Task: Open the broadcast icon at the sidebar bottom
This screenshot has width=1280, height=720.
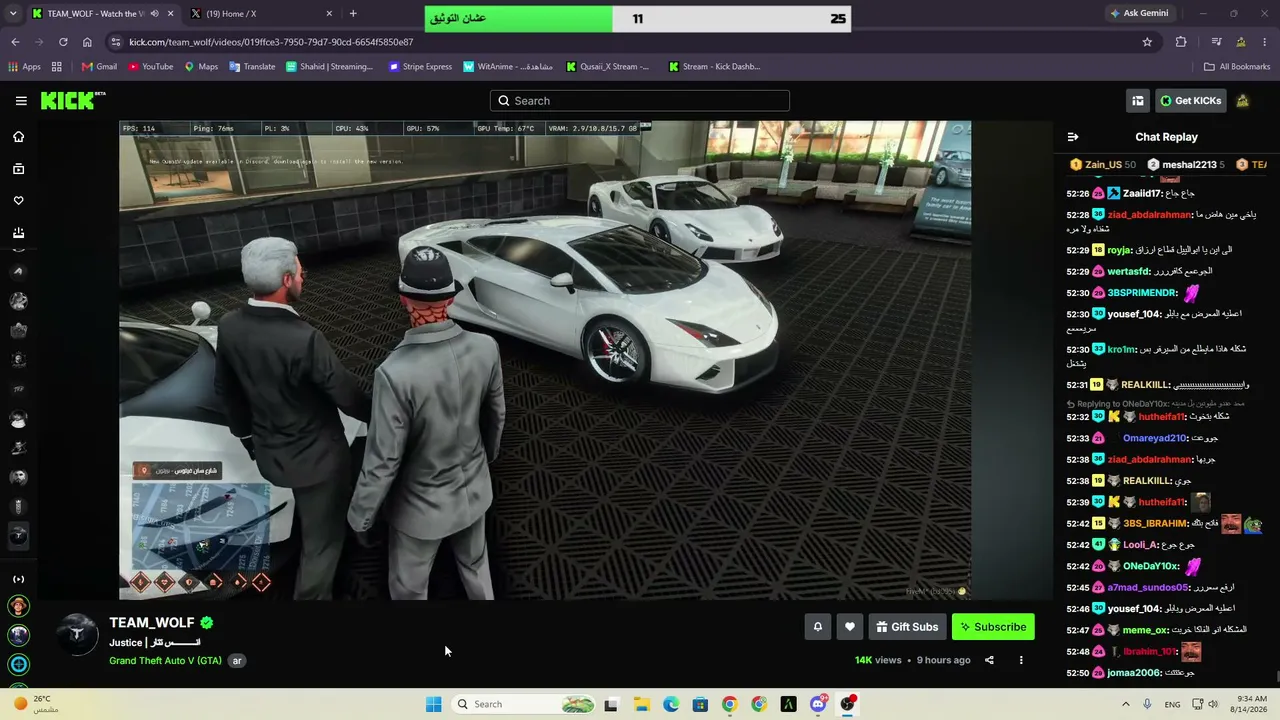Action: (x=18, y=579)
